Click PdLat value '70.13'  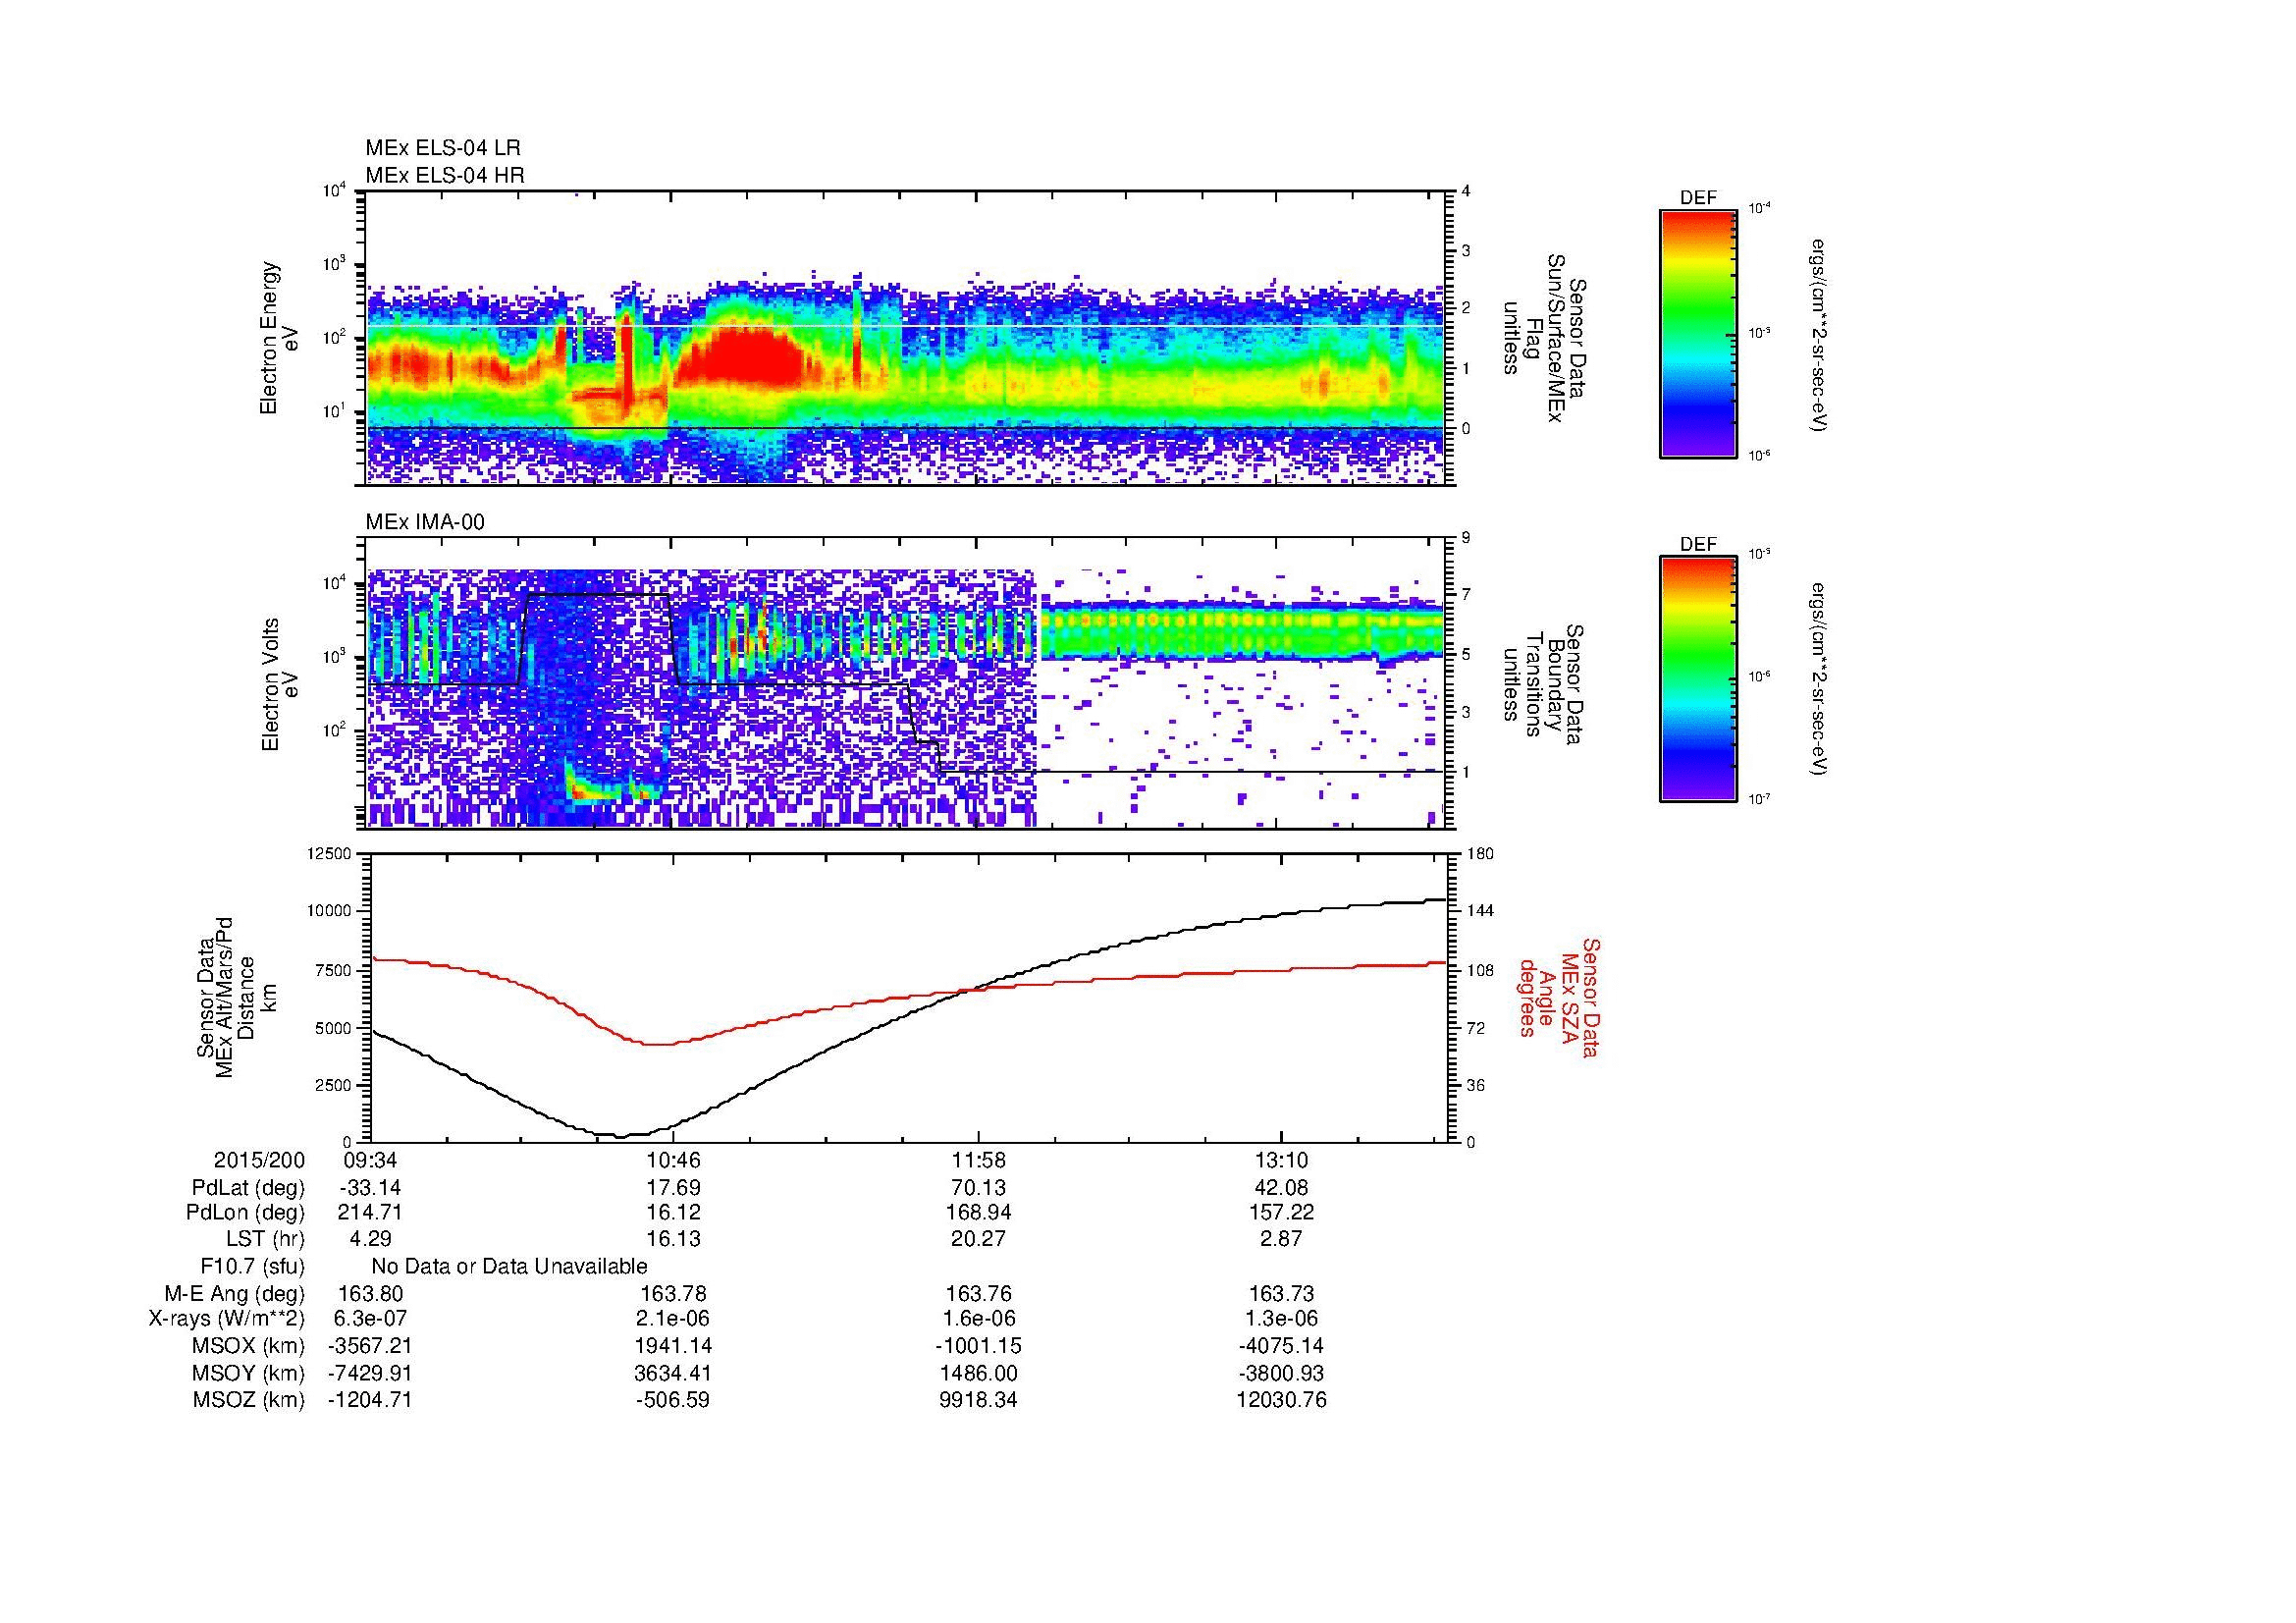pos(978,1188)
